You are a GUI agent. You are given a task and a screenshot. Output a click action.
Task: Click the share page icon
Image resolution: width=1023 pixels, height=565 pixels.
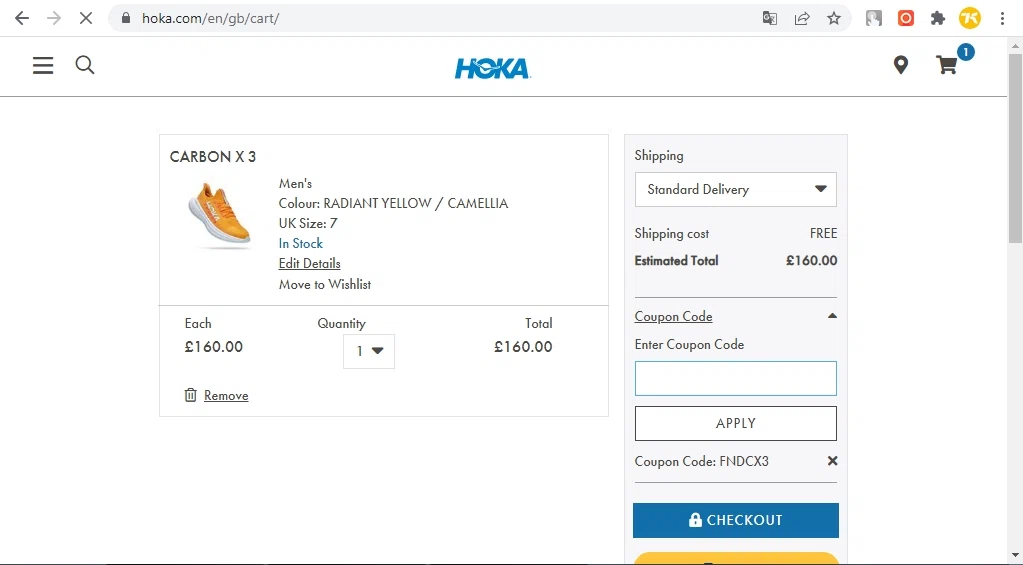click(x=802, y=18)
